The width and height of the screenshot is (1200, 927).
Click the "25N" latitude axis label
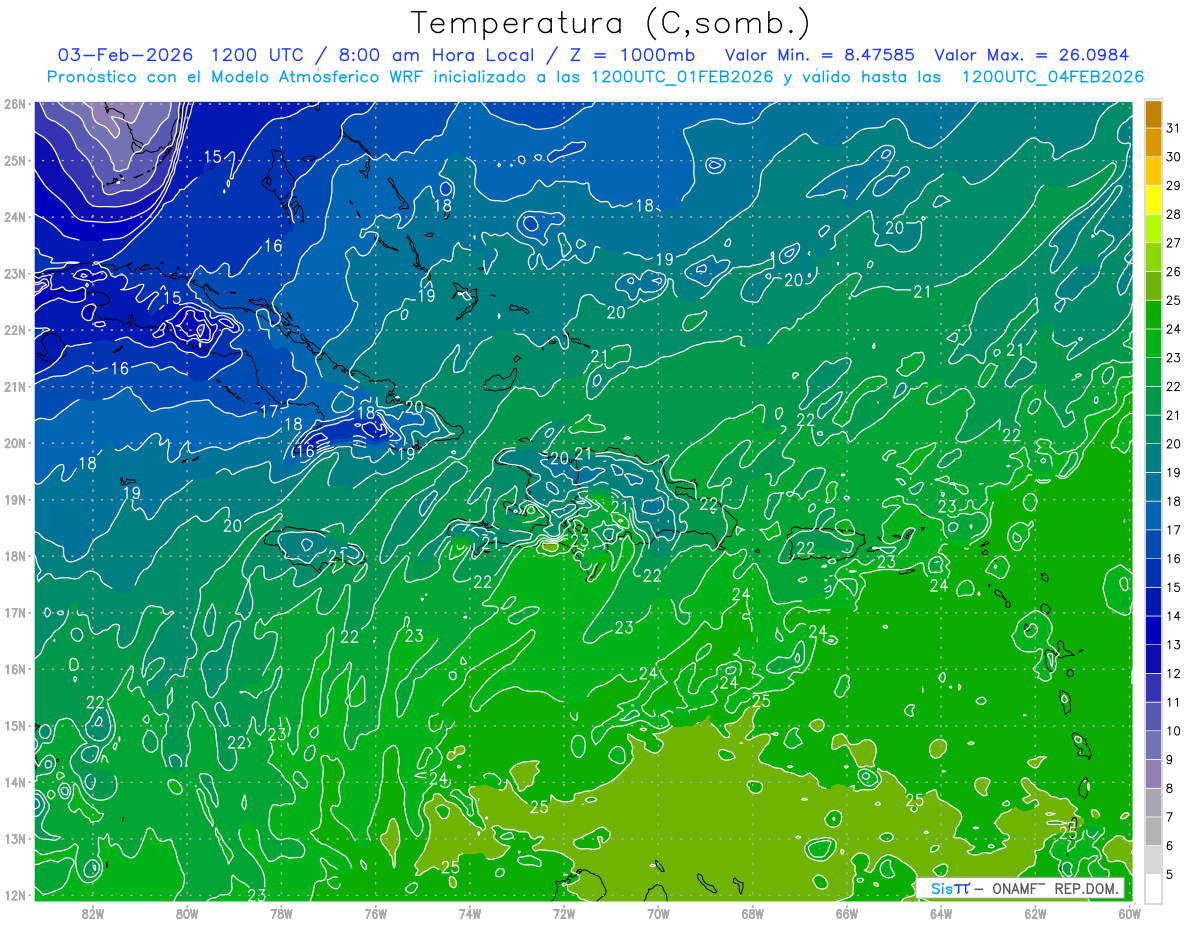(14, 160)
